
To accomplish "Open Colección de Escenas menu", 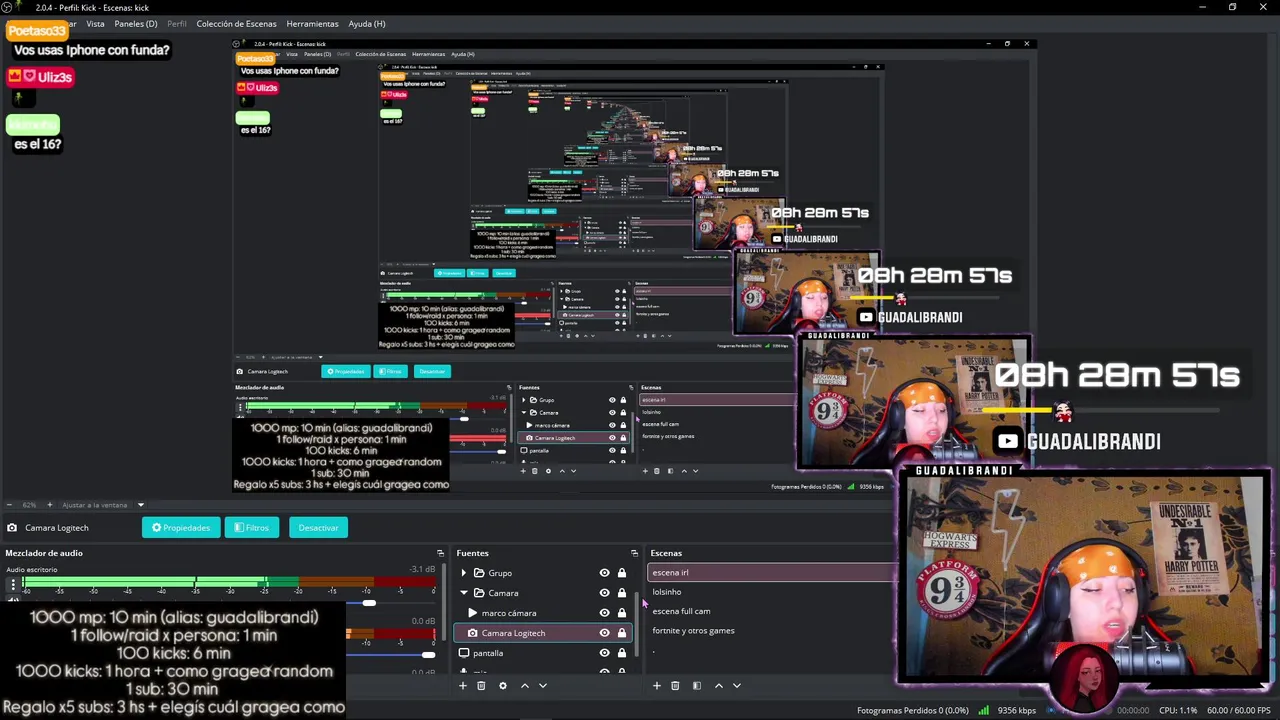I will (x=236, y=23).
